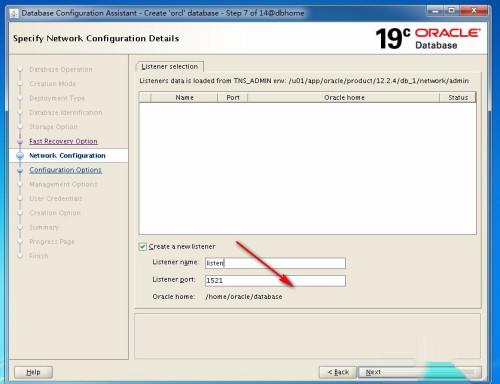Select the Network Configuration step
This screenshot has width=500, height=384.
(x=67, y=156)
